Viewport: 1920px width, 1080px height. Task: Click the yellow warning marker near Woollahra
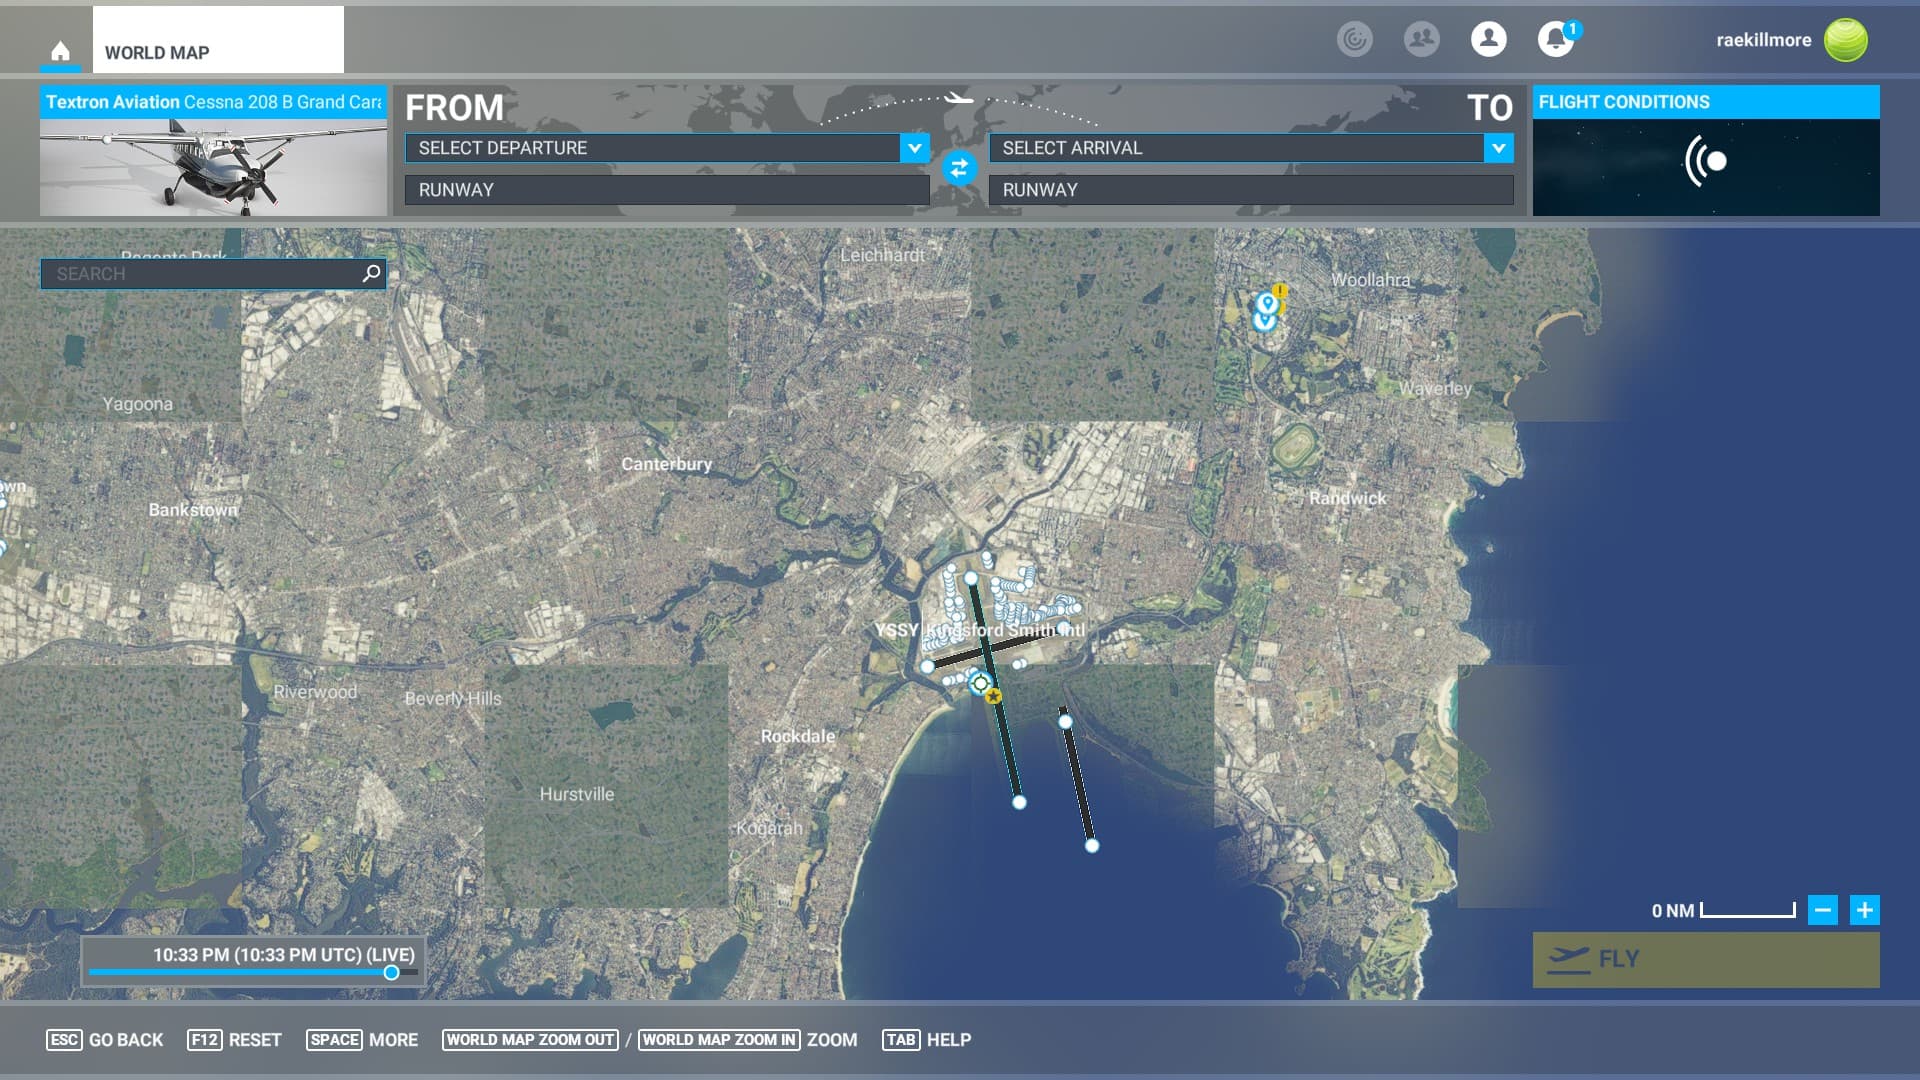click(x=1280, y=292)
